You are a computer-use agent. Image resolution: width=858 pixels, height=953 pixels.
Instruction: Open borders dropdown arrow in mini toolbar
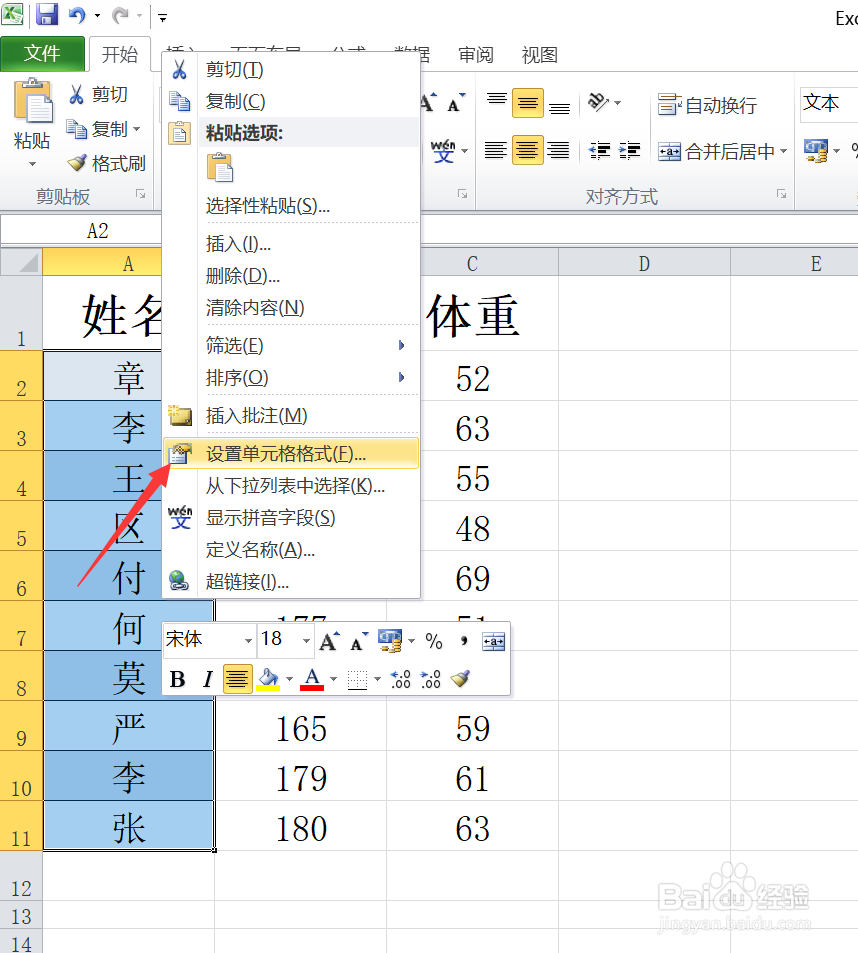click(377, 679)
